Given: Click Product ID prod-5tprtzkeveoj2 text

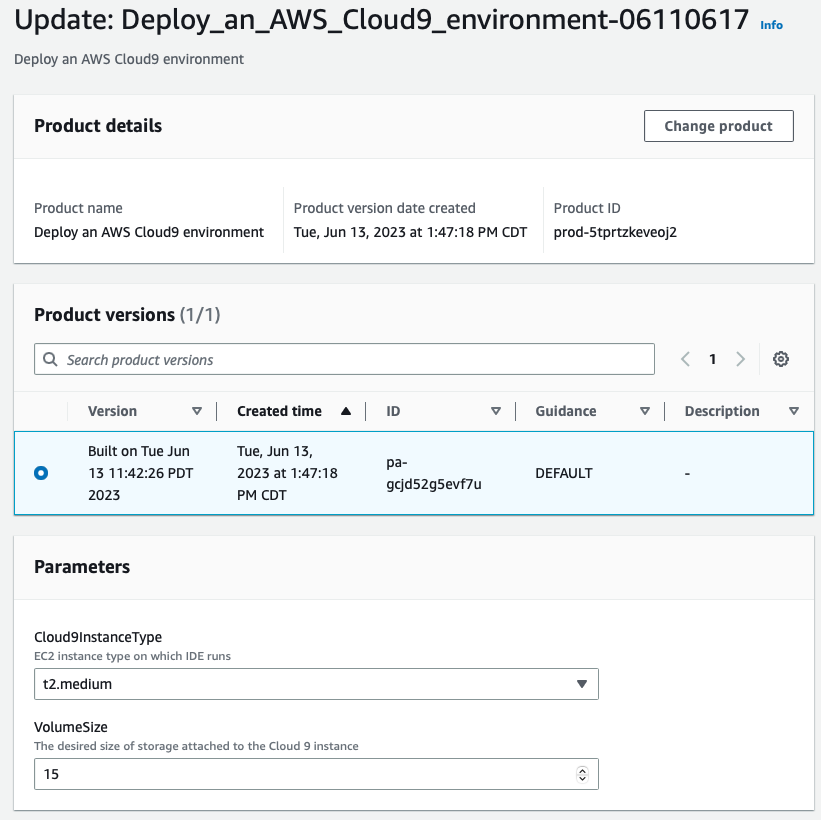Looking at the screenshot, I should 615,232.
